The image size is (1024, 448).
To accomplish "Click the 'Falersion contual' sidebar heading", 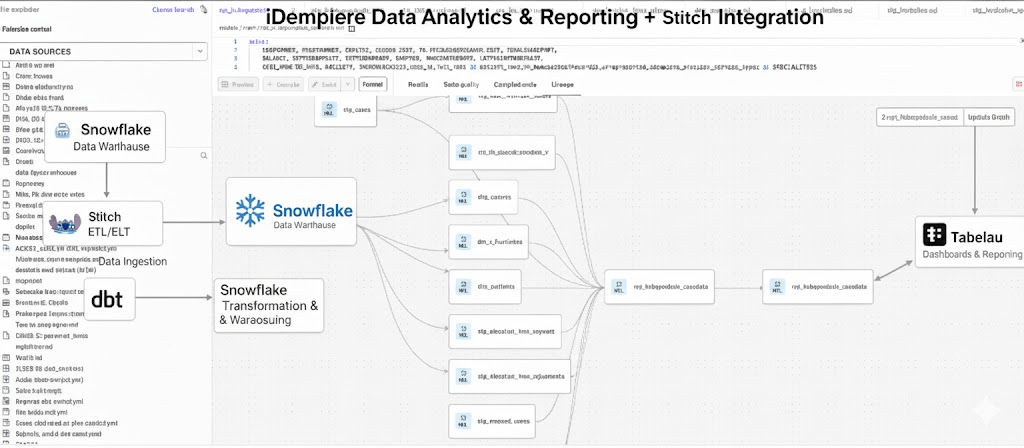I will click(27, 29).
